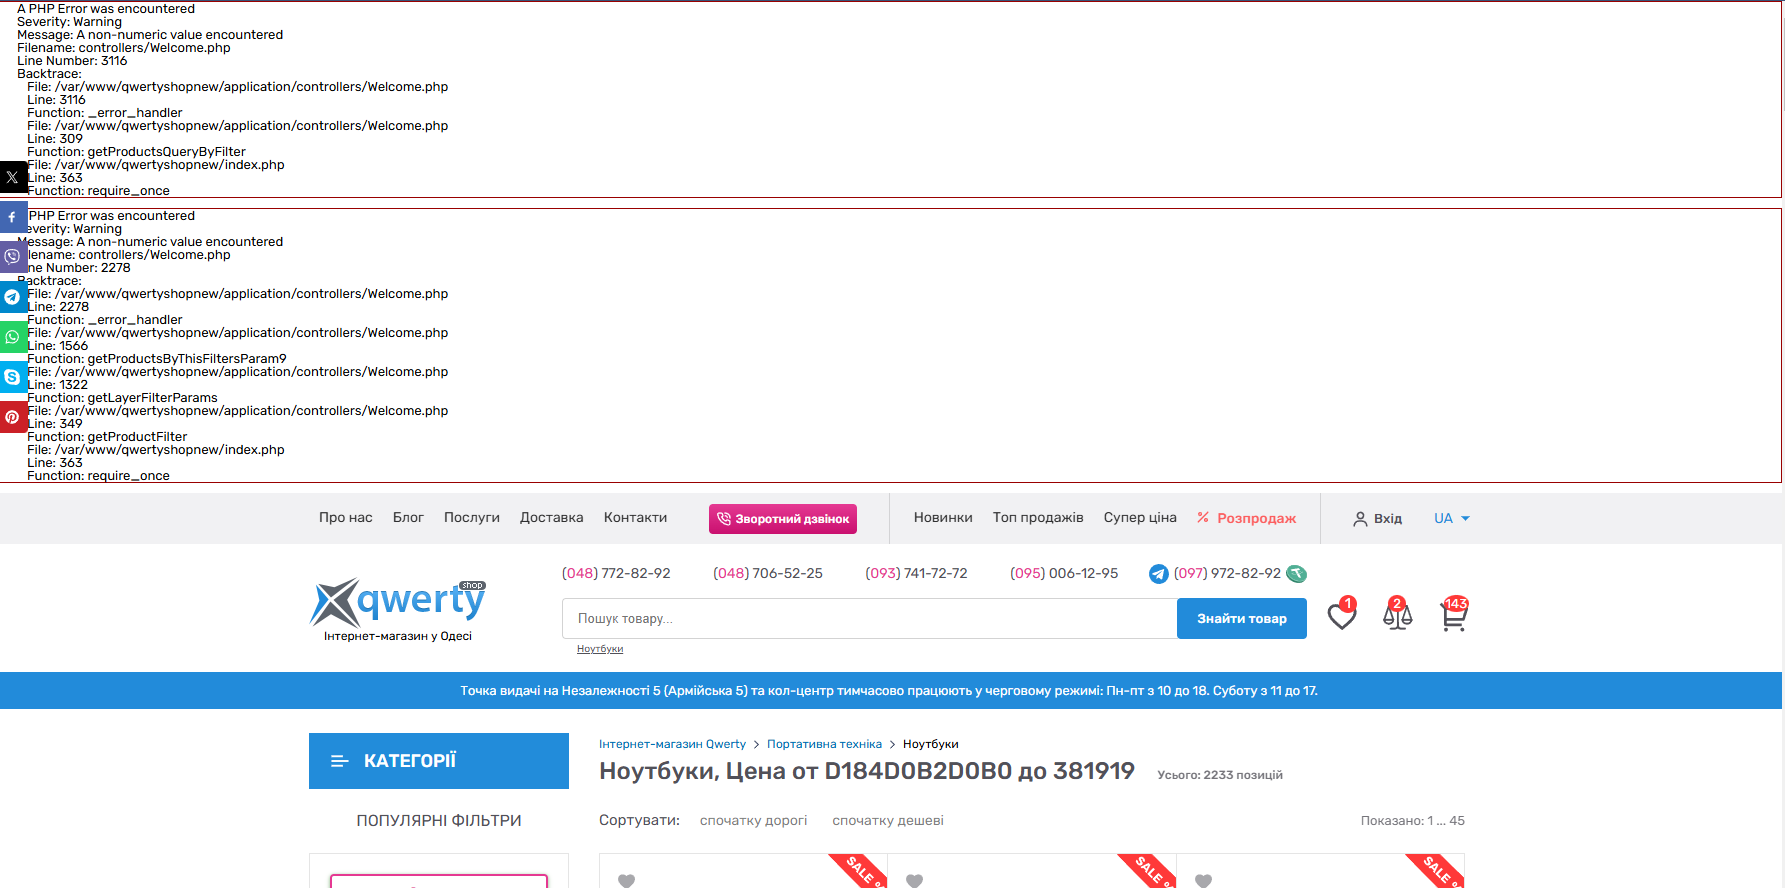Open the wishlist heart icon
Image resolution: width=1785 pixels, height=888 pixels.
click(1341, 616)
